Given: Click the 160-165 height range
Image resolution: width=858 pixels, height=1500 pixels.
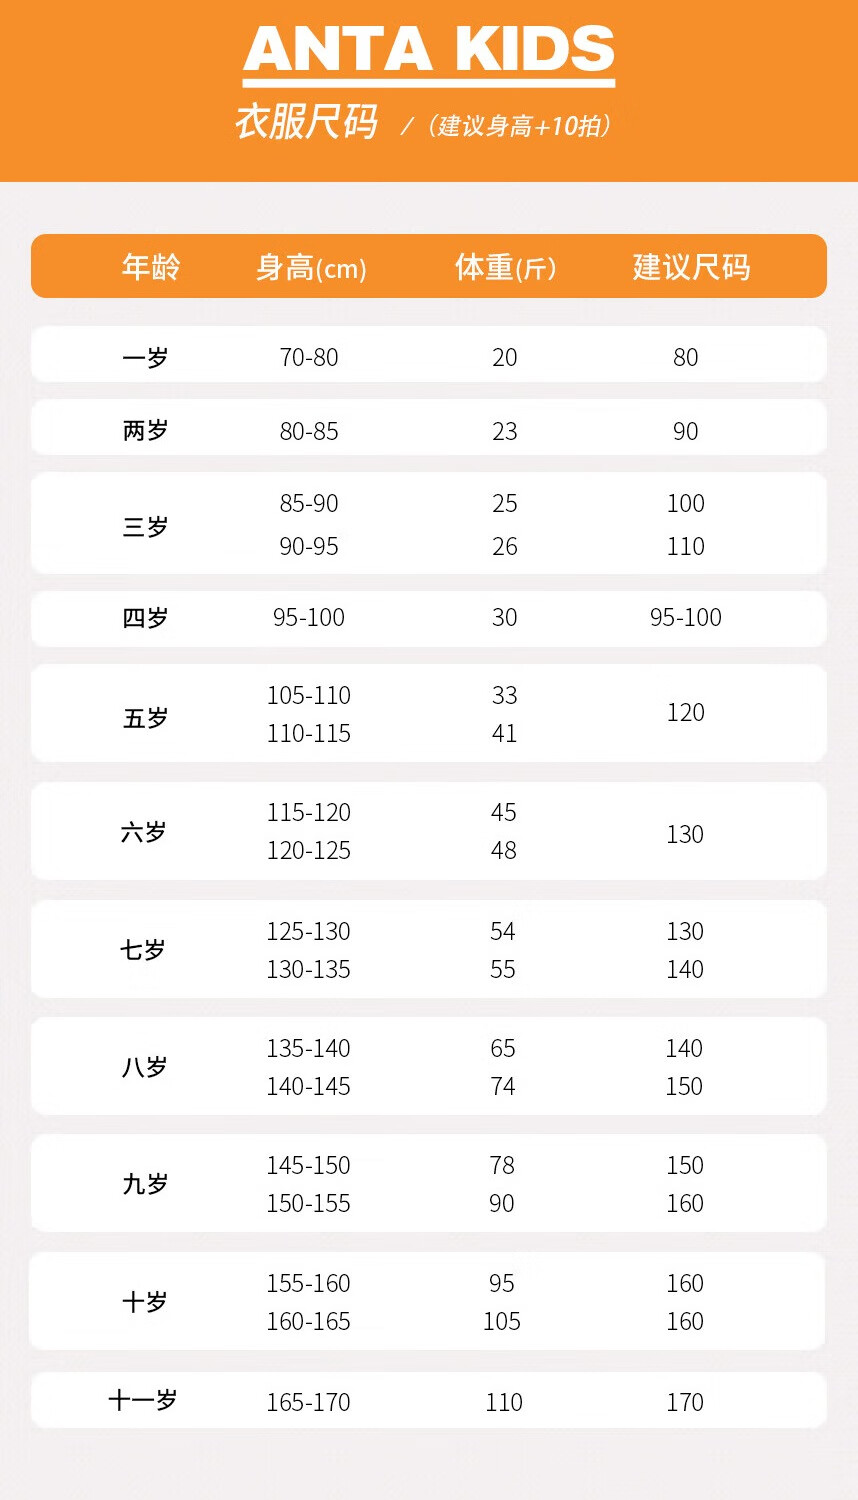Looking at the screenshot, I should click(x=308, y=1322).
